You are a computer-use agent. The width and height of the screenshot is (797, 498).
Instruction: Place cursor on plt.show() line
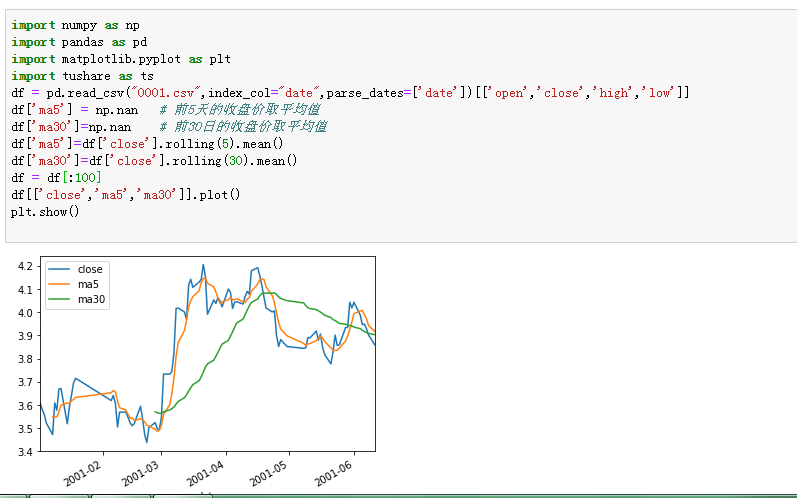click(x=45, y=211)
